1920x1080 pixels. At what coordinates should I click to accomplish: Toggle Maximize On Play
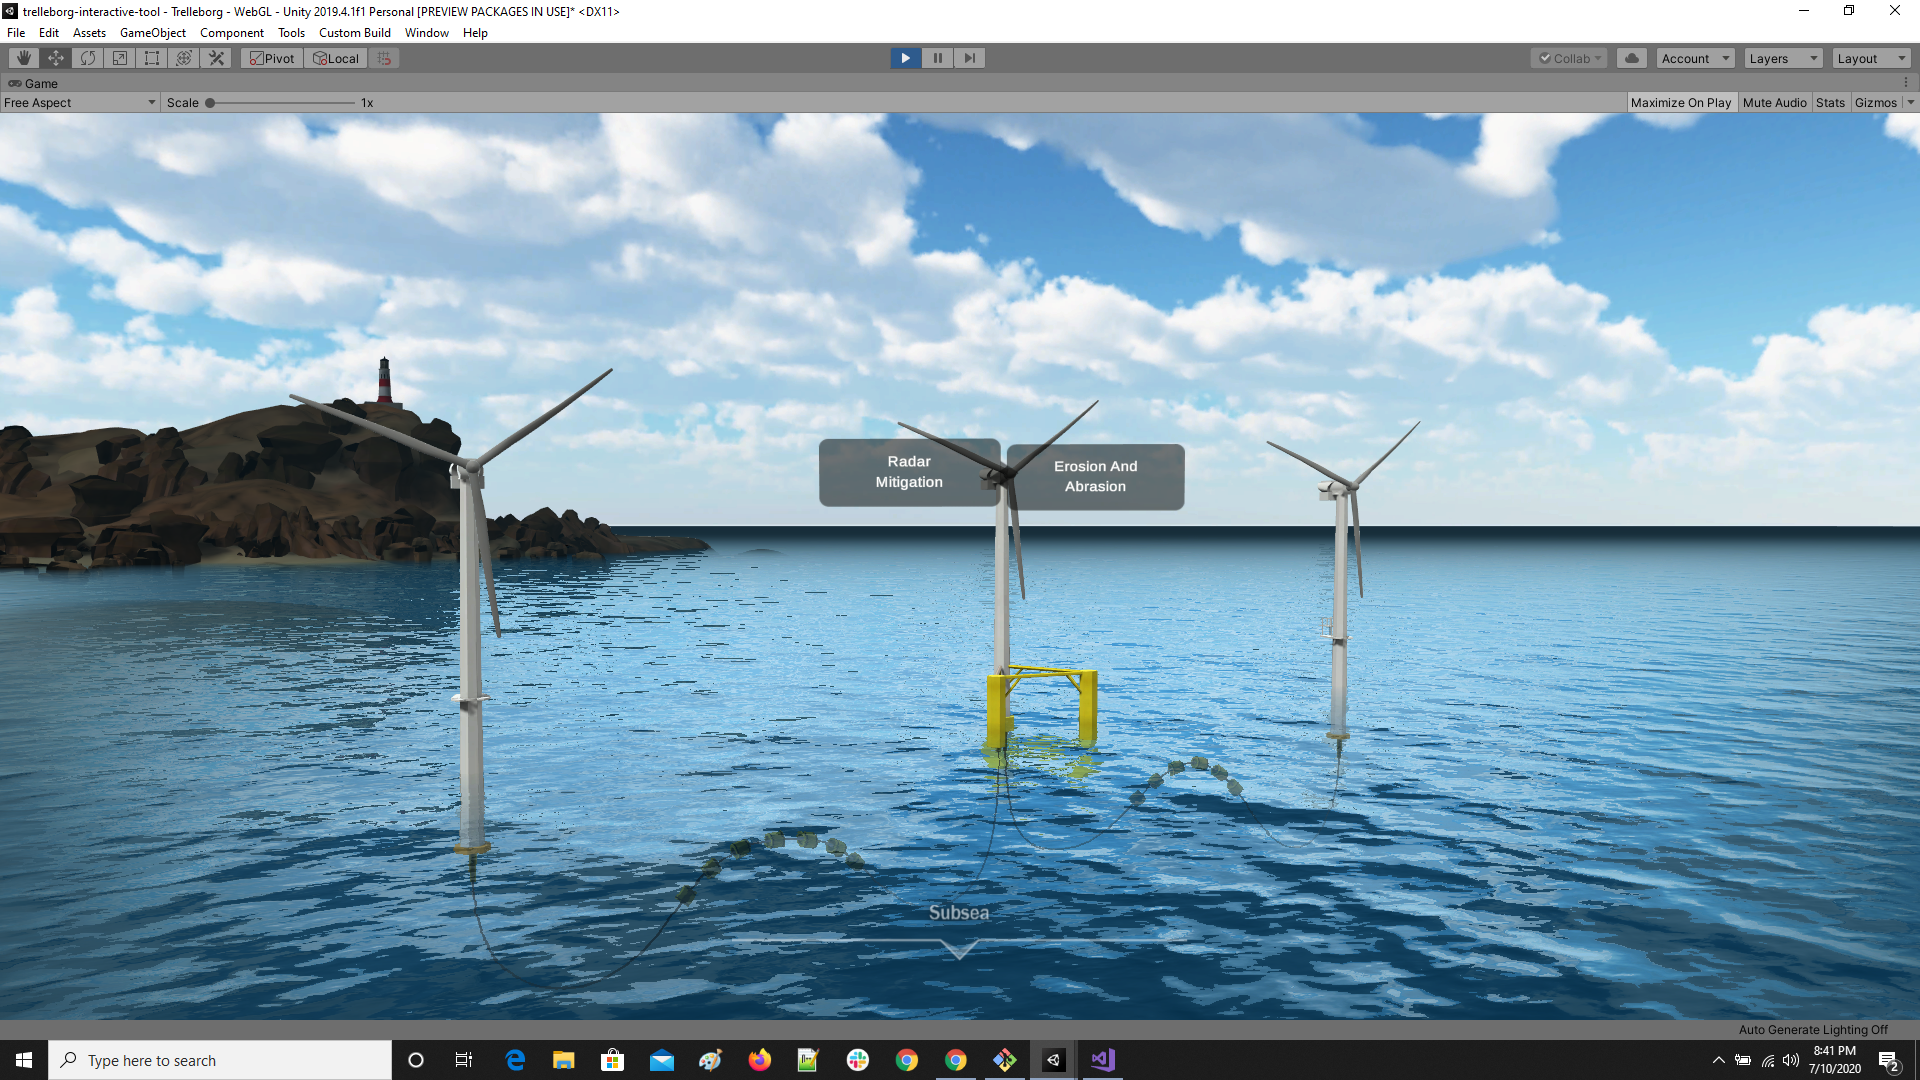1680,102
